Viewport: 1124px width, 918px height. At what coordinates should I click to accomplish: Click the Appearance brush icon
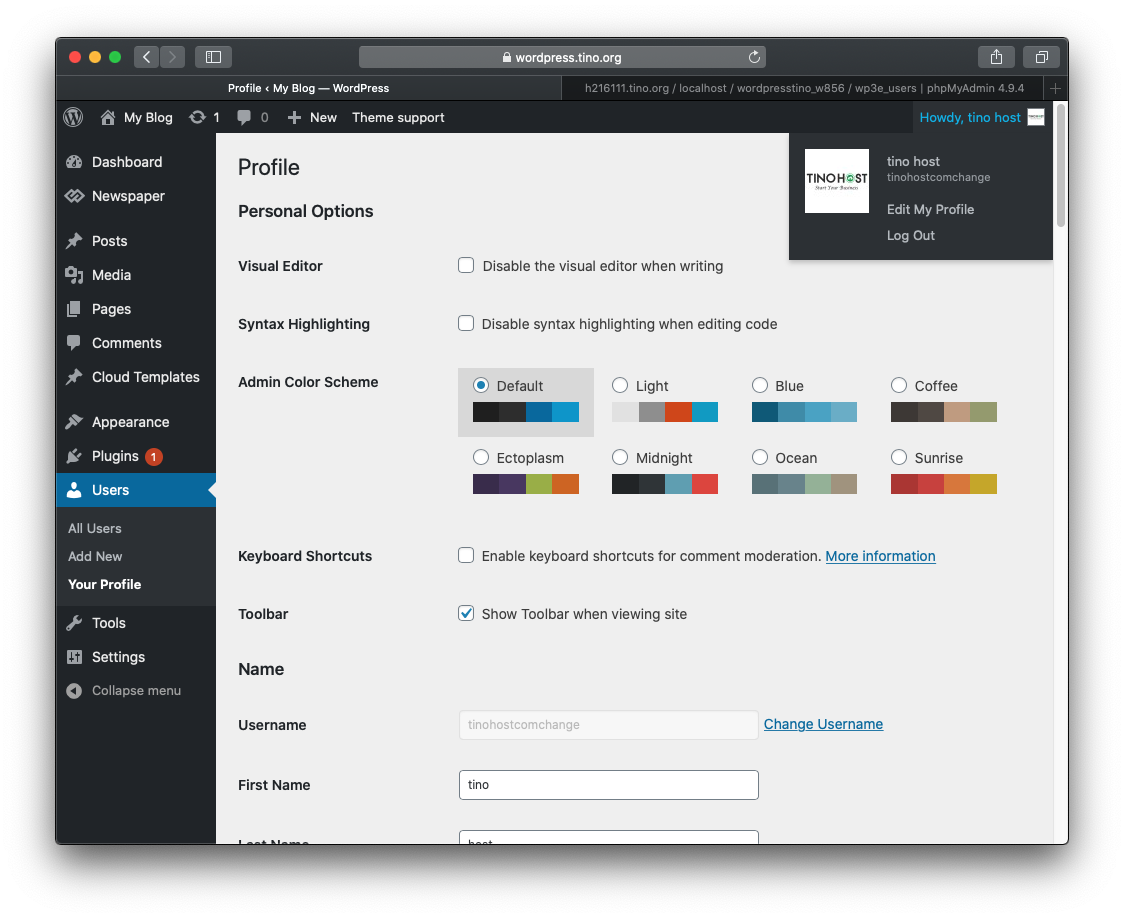(x=73, y=421)
